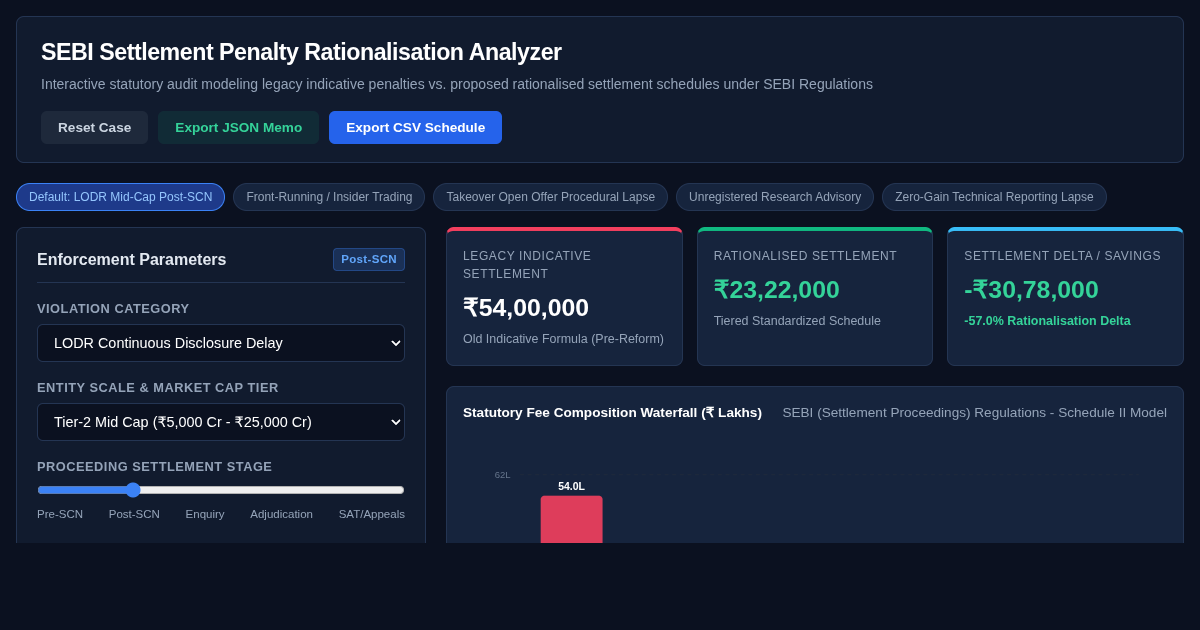
Task: Click the SEBI Settlement Penalty Rationalisation Analyzer title
Action: (301, 52)
